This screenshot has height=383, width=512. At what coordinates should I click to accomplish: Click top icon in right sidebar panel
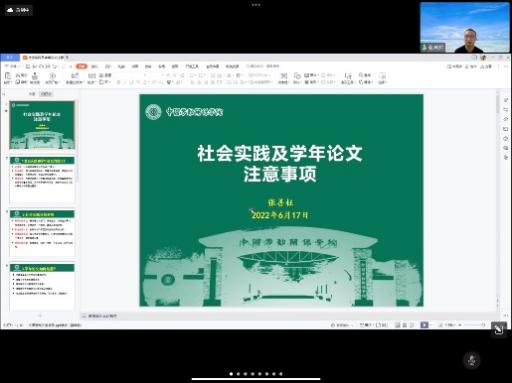pos(506,100)
